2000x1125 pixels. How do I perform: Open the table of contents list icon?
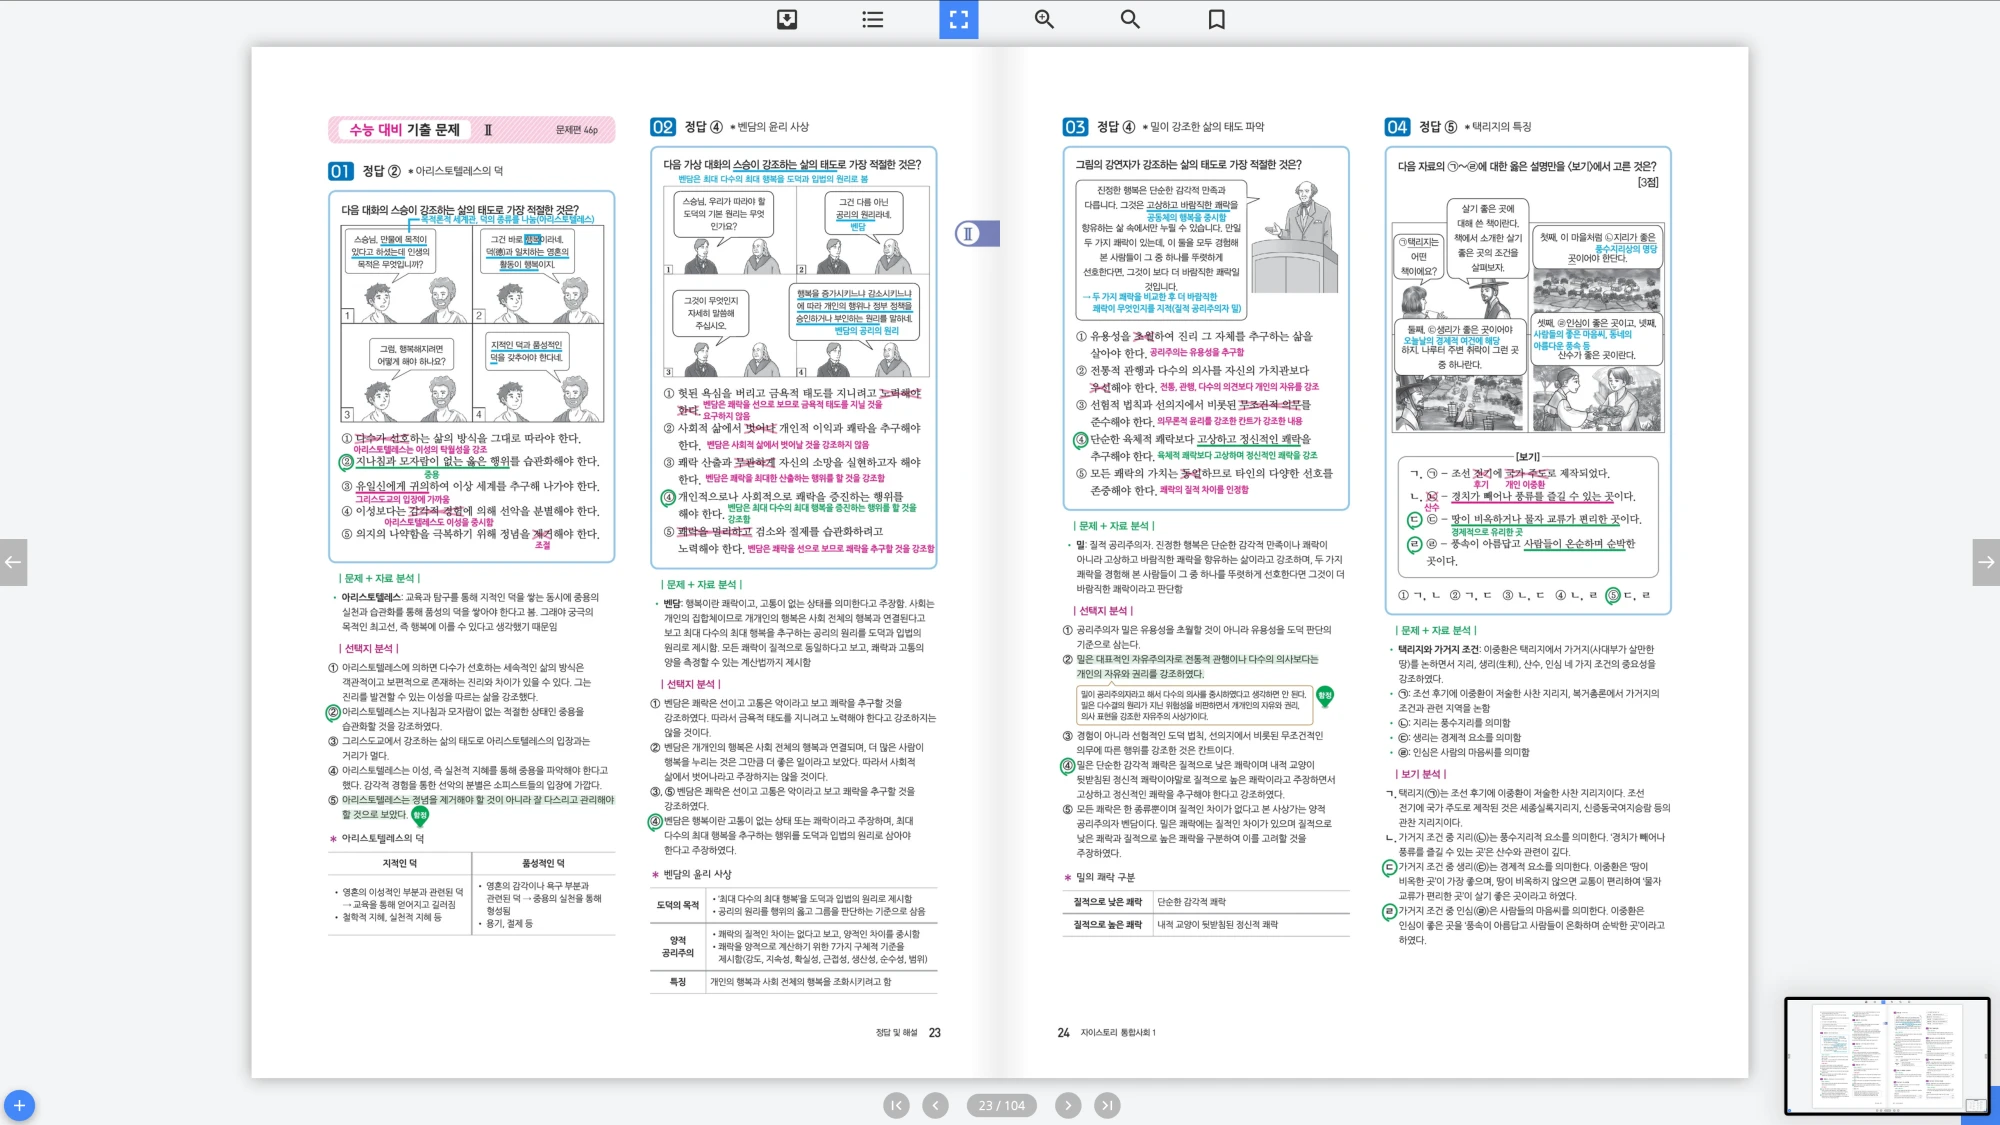point(873,19)
